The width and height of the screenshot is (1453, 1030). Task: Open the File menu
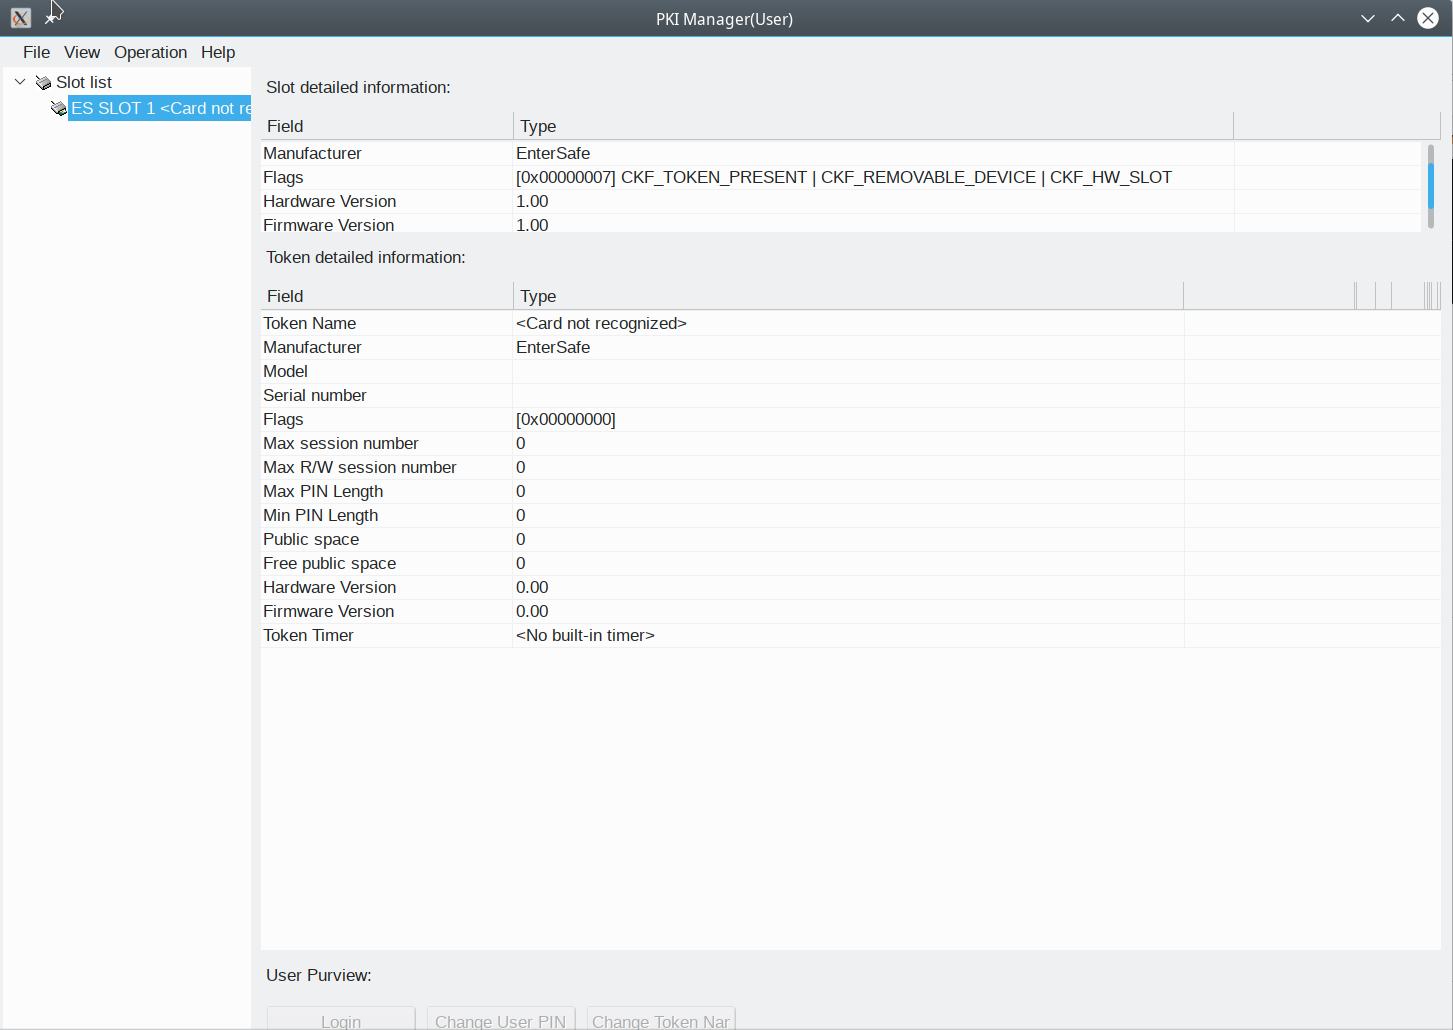click(36, 52)
